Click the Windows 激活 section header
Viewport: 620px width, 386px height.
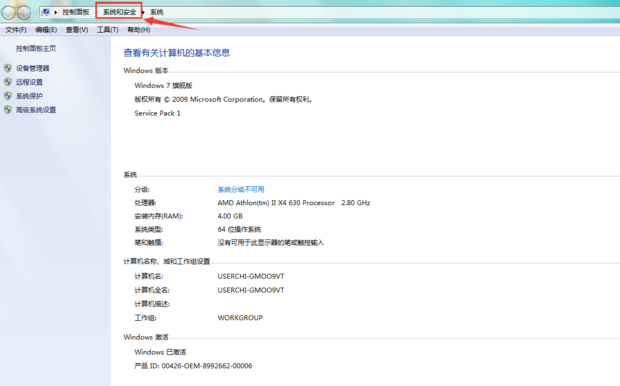146,337
